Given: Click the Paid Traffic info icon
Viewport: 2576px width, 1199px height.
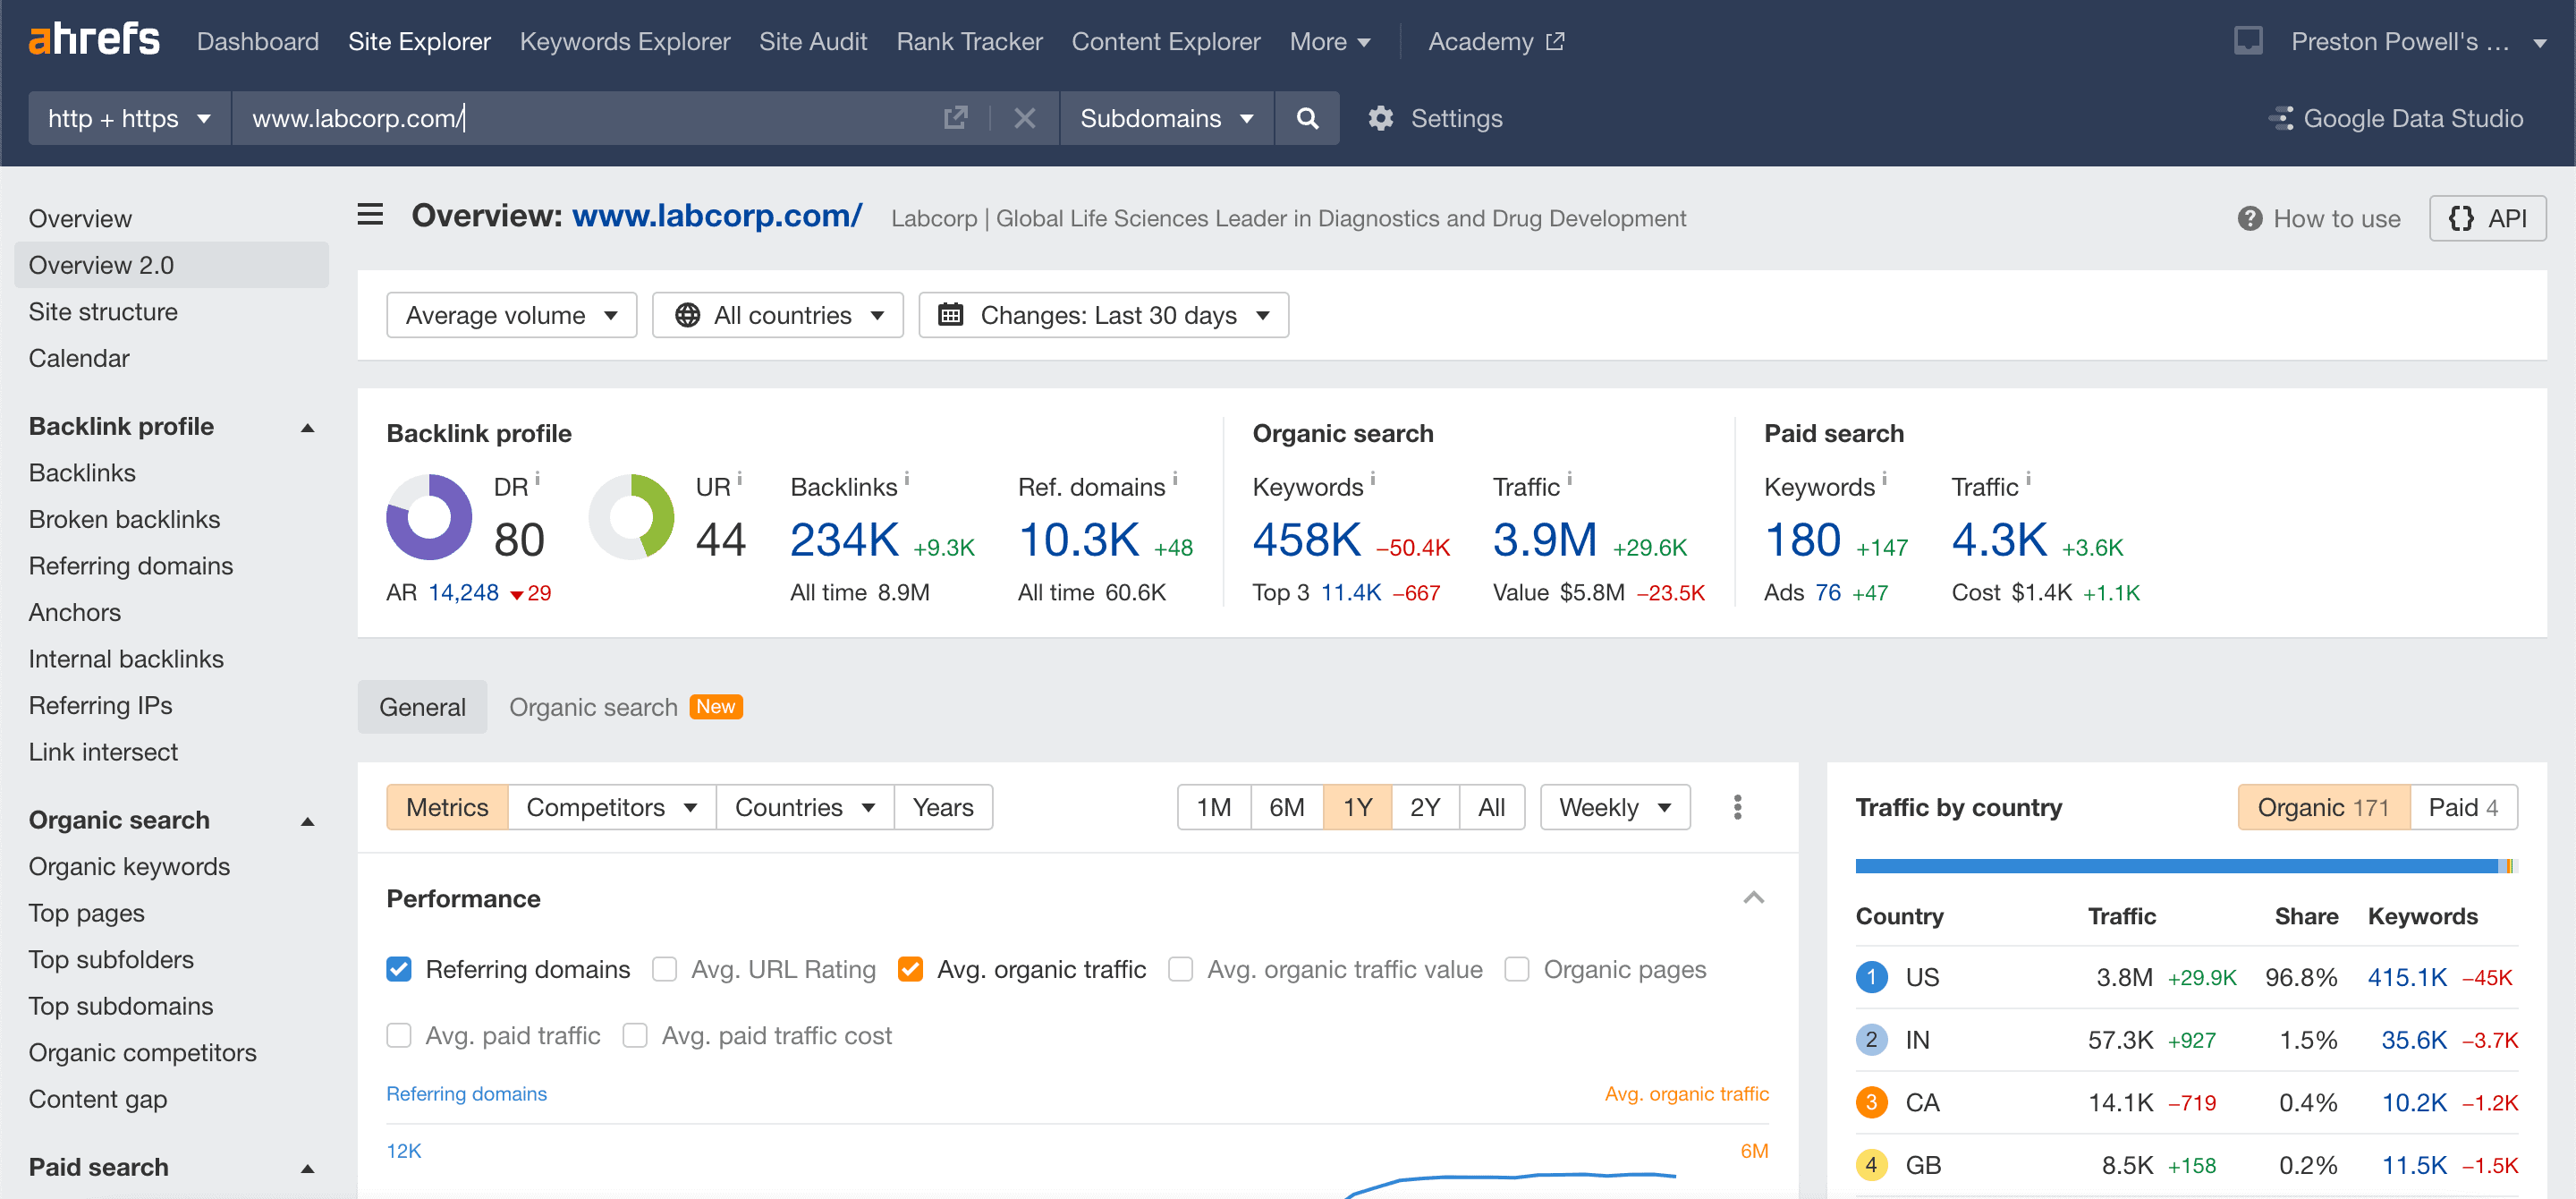Looking at the screenshot, I should pyautogui.click(x=2028, y=478).
